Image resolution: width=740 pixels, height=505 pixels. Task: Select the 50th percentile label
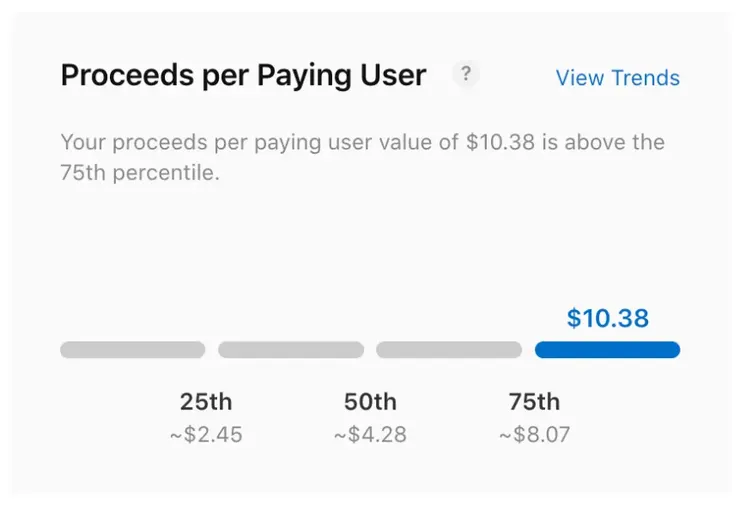point(370,402)
